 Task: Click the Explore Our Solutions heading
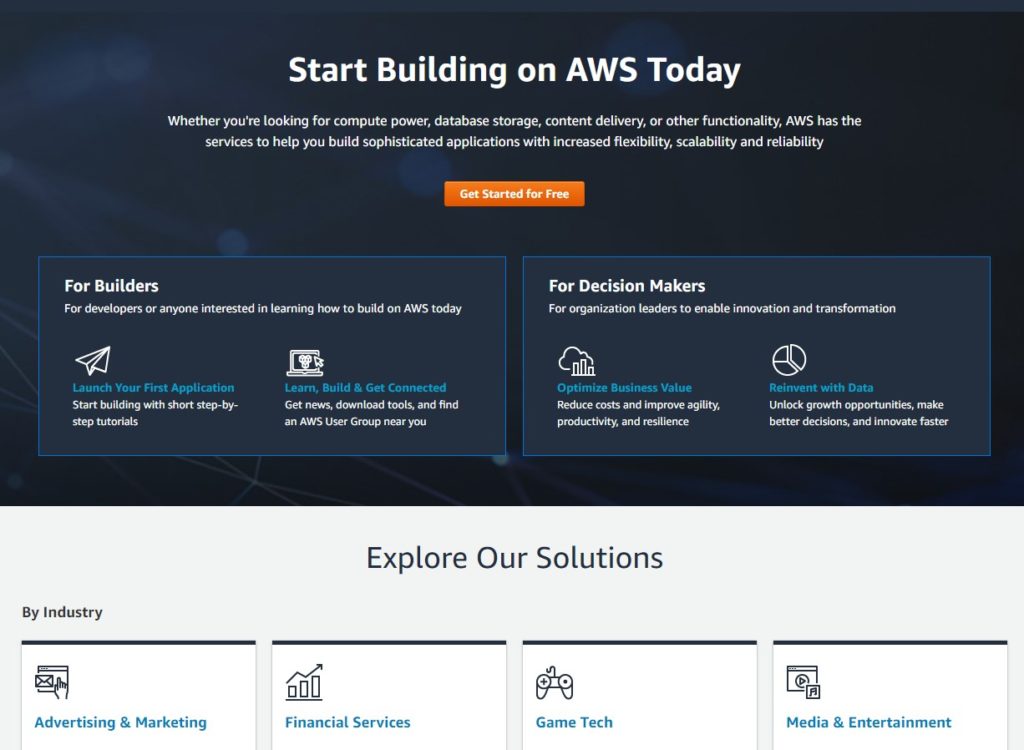click(515, 557)
